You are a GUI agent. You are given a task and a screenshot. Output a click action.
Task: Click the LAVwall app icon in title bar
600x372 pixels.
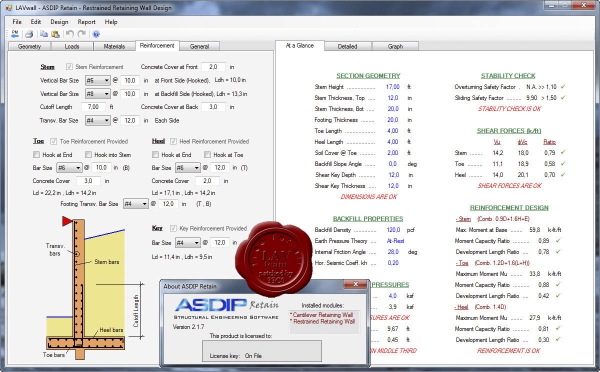[8, 8]
